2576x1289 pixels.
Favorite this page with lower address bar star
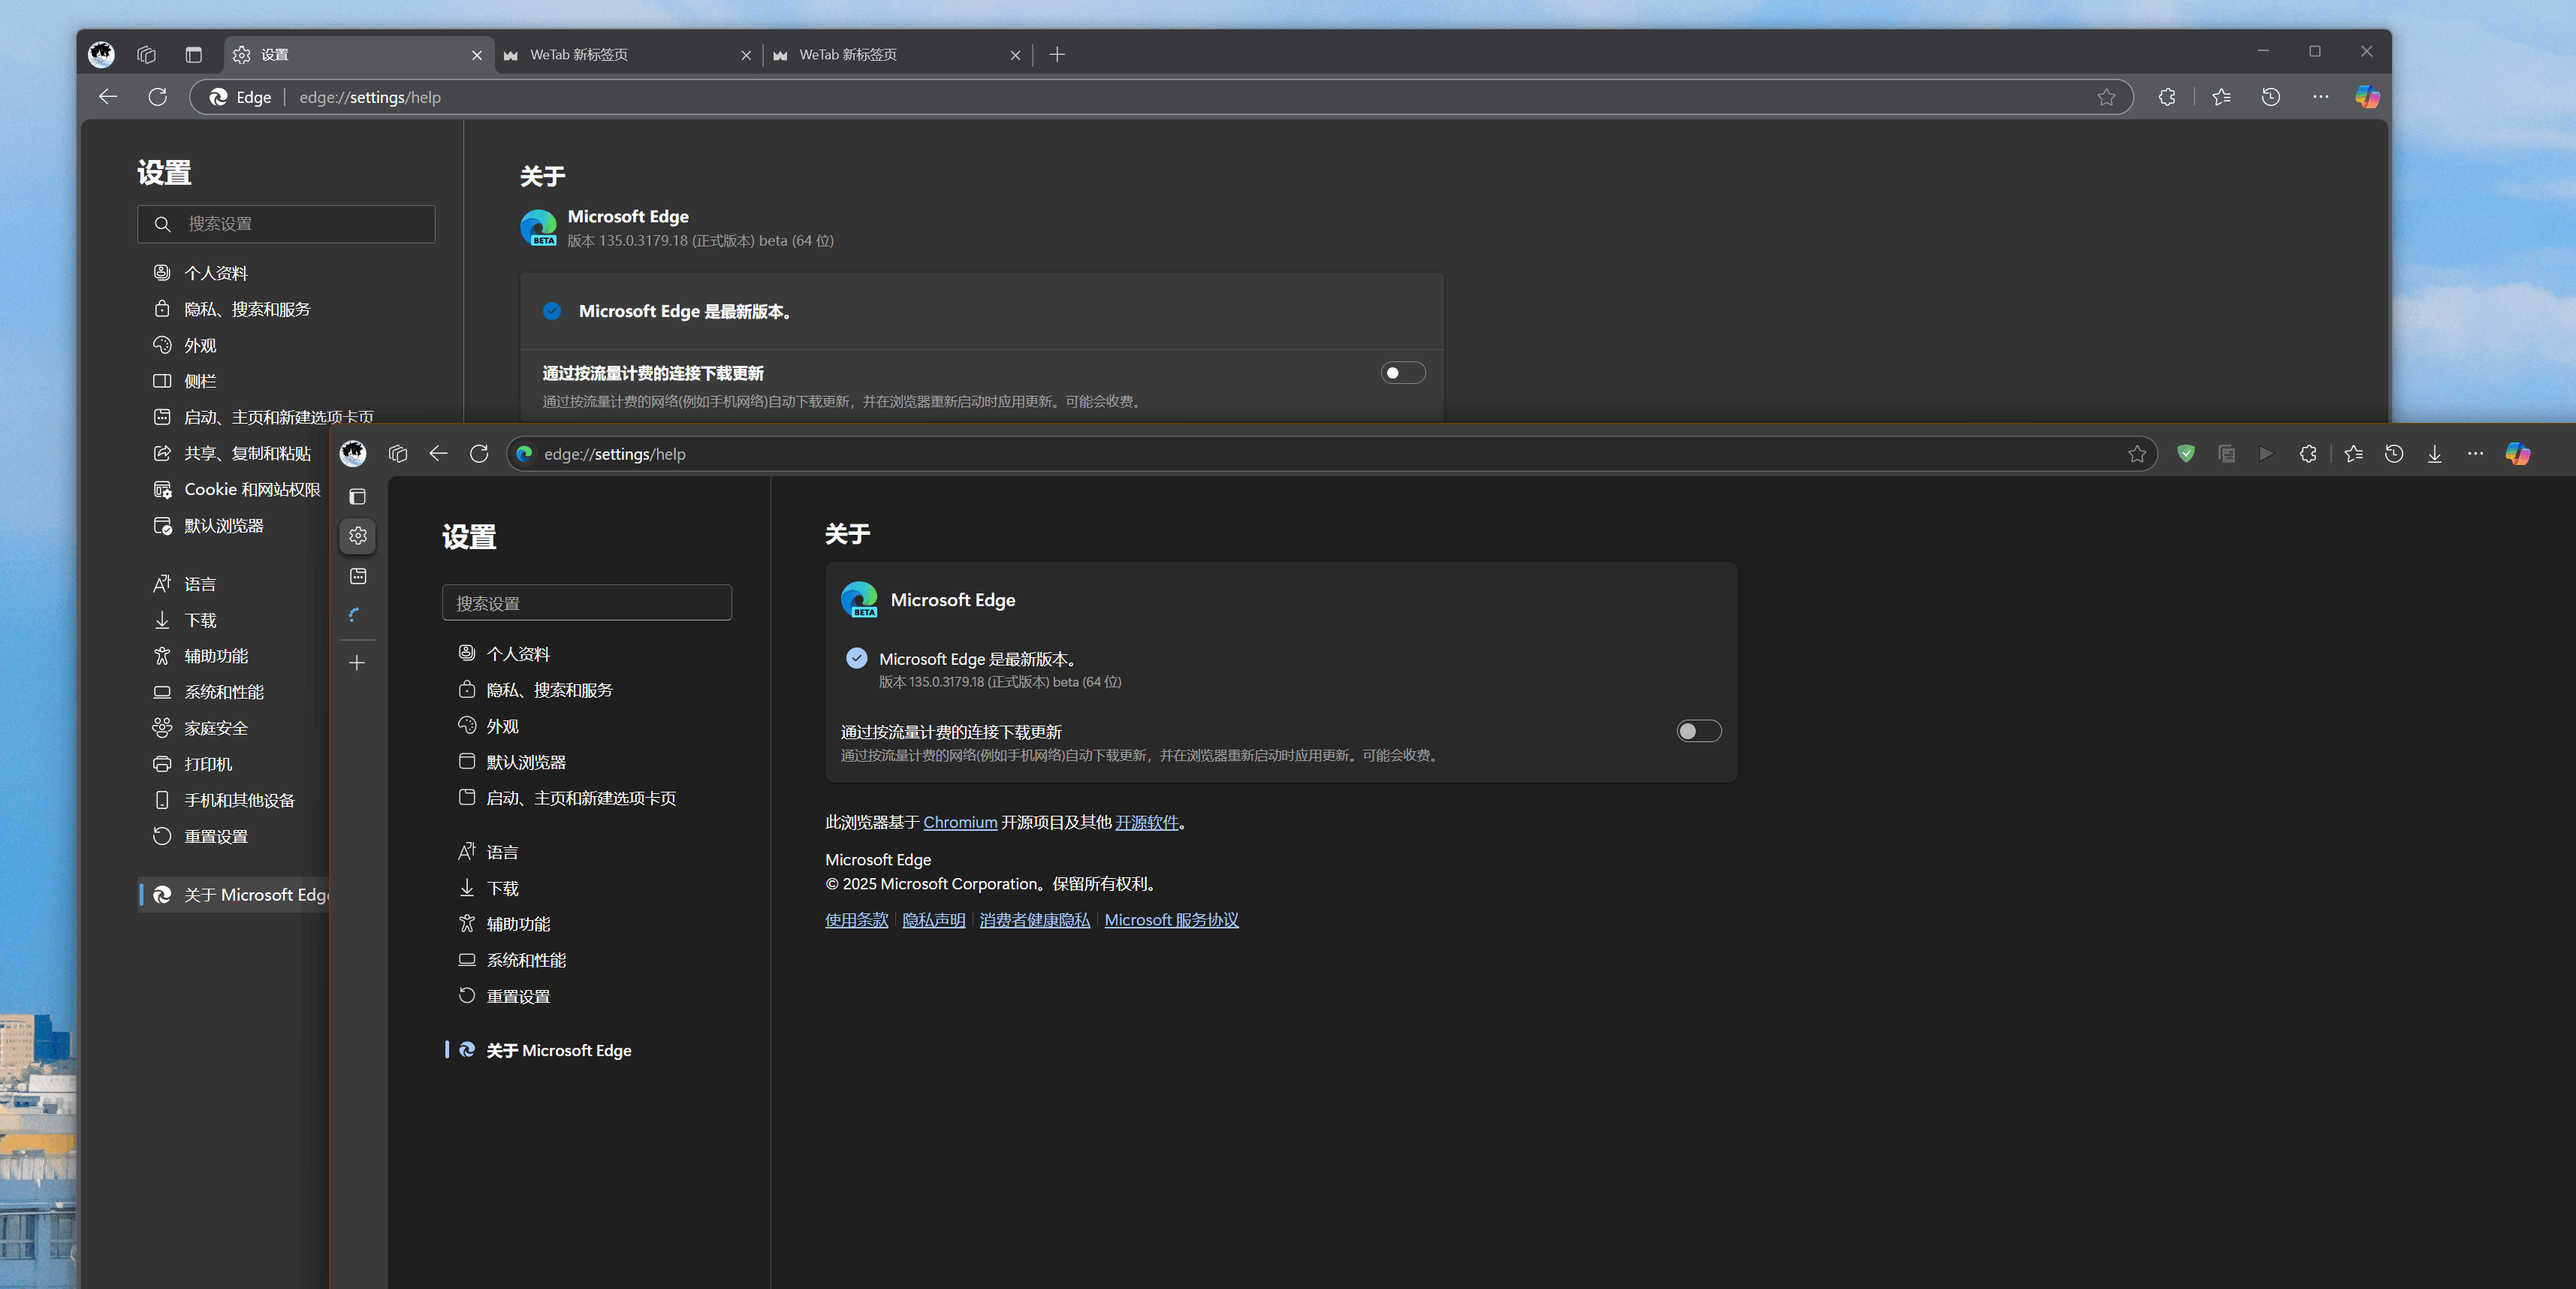point(2136,454)
